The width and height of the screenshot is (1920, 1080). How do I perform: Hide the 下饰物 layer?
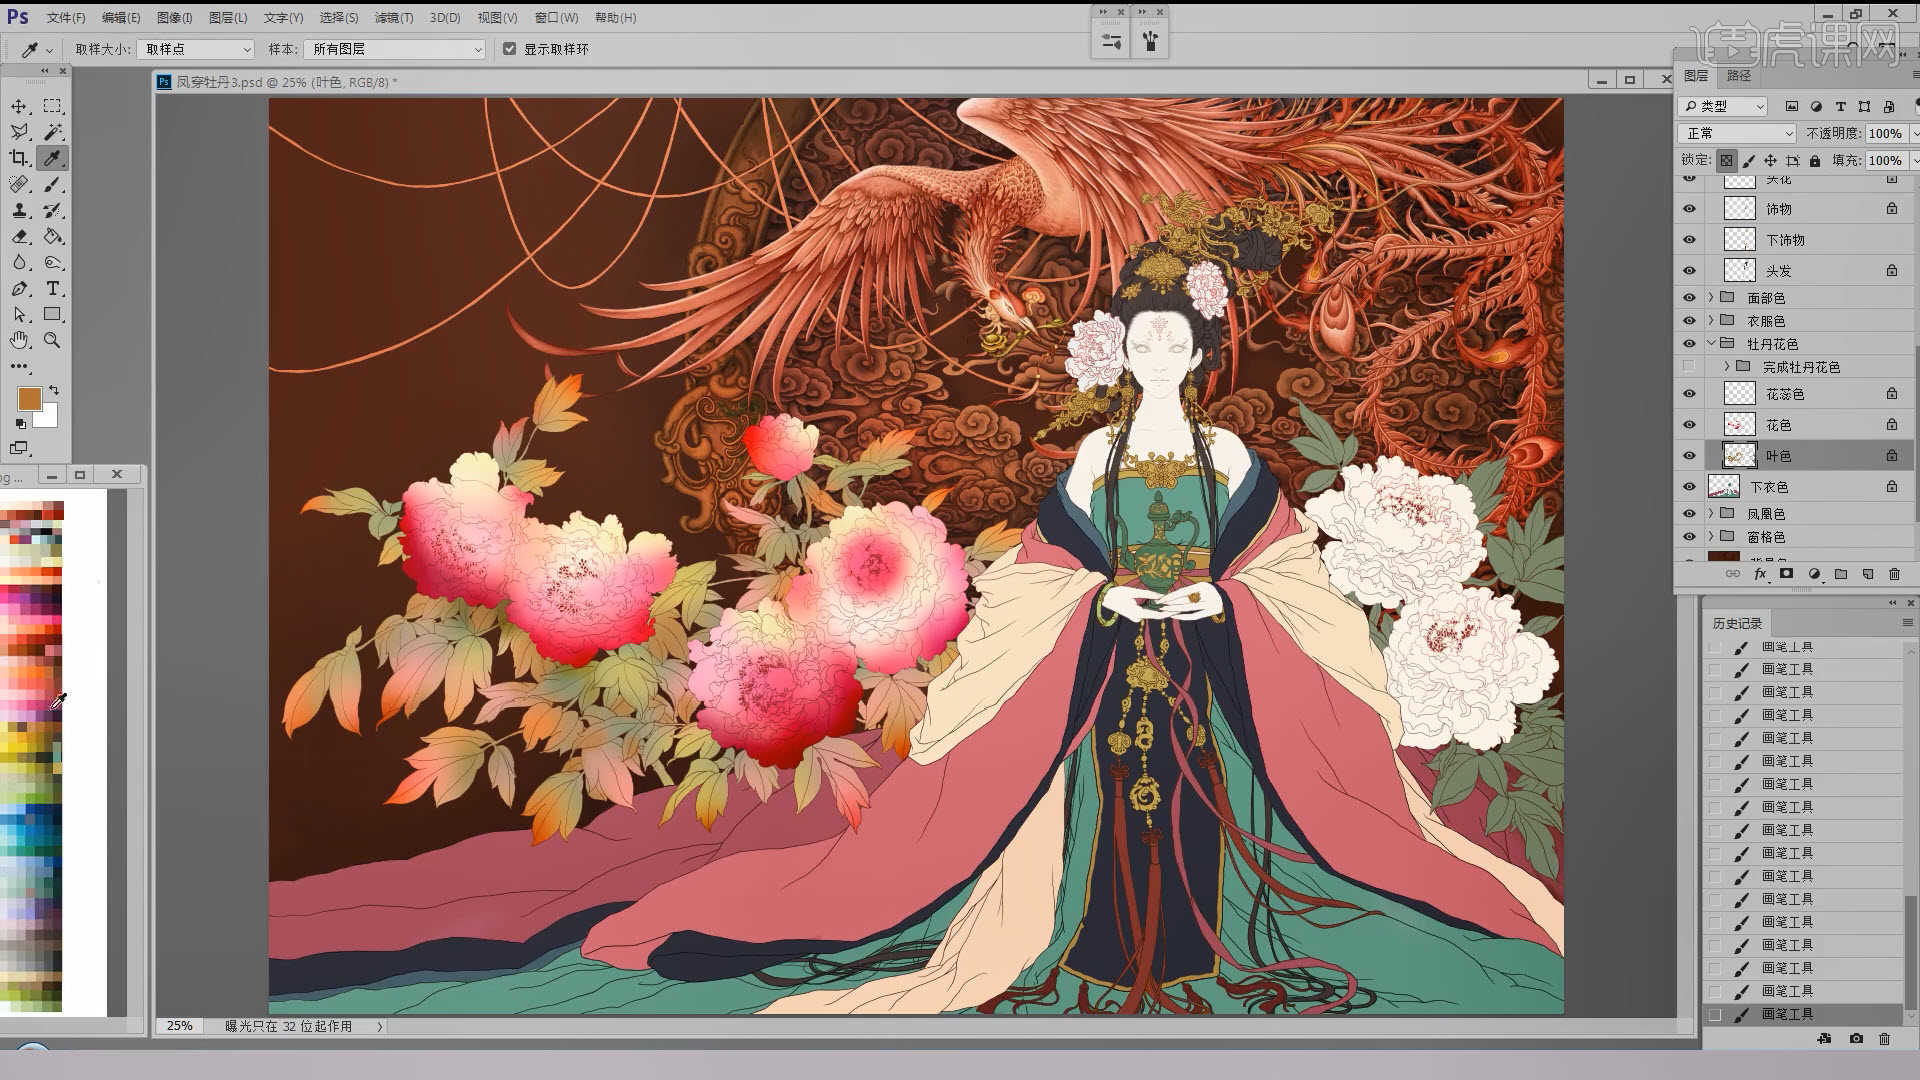pos(1689,240)
